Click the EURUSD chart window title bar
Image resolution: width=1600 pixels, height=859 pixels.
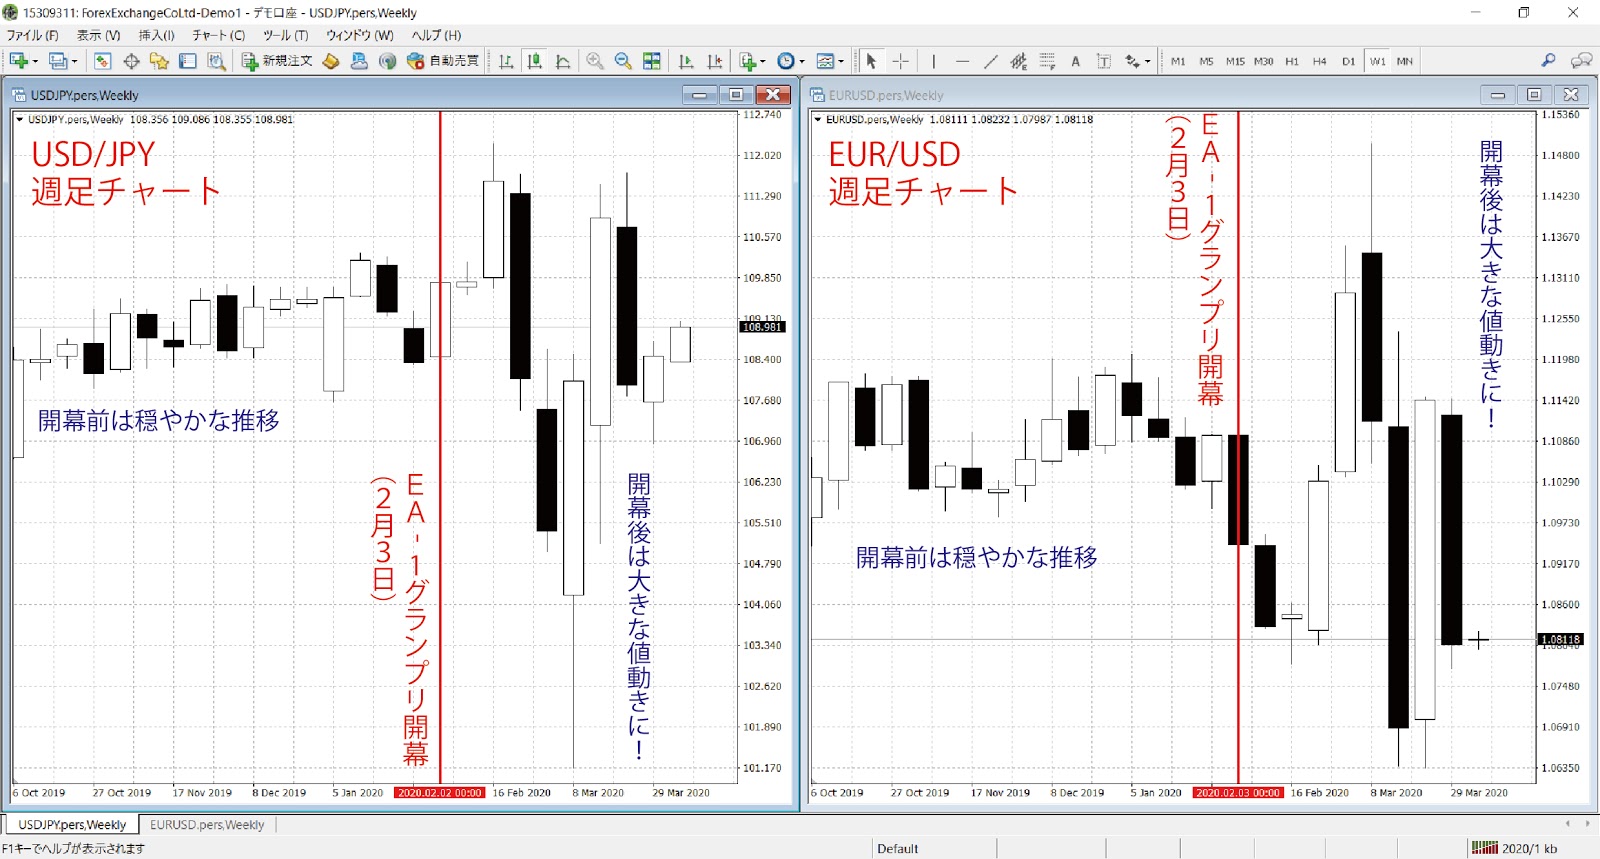(x=1100, y=95)
